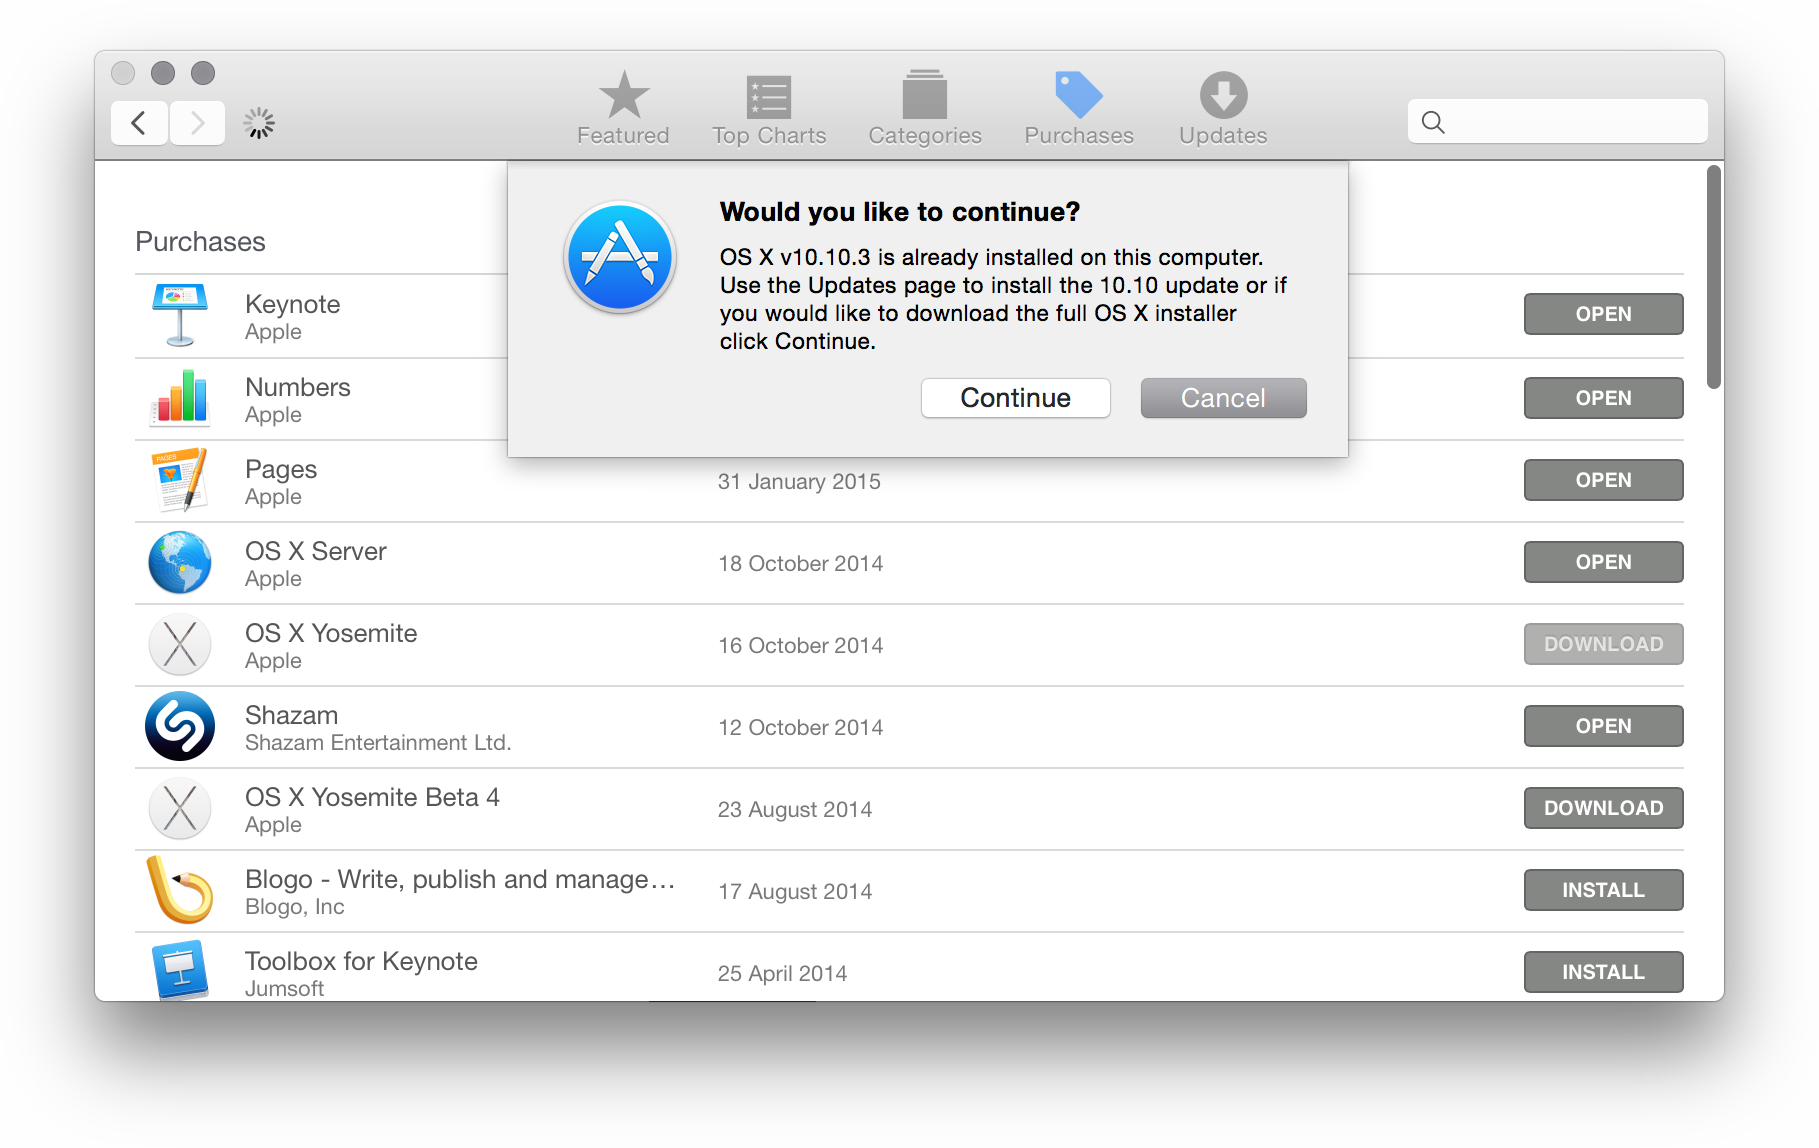Open the Categories tab
Image resolution: width=1819 pixels, height=1148 pixels.
pyautogui.click(x=925, y=108)
